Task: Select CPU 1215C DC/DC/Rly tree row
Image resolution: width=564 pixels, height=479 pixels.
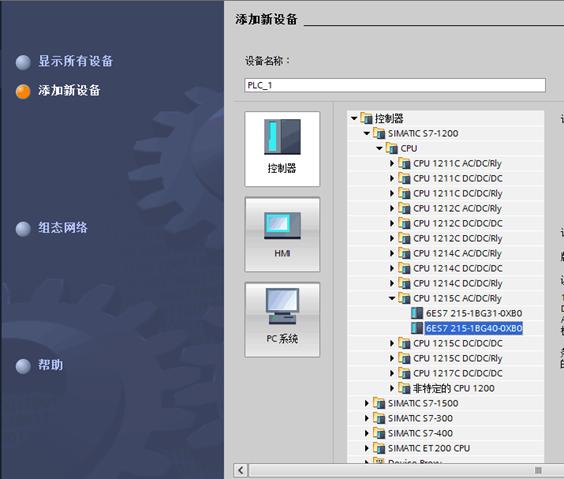Action: pos(446,358)
